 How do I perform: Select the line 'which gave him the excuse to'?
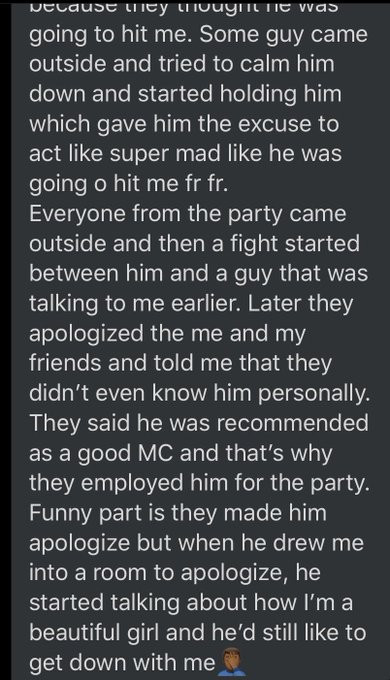point(184,125)
